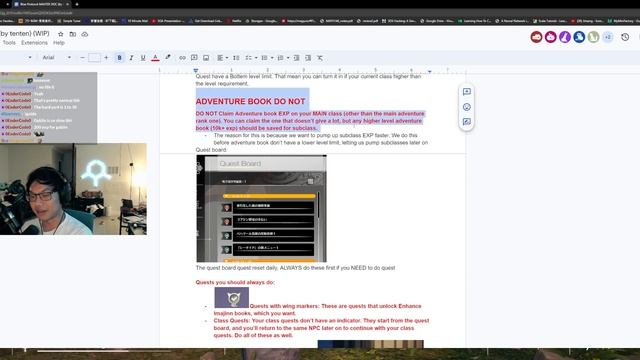Image resolution: width=640 pixels, height=360 pixels.
Task: Click 'Quests you should always do:' text
Action: 235,282
